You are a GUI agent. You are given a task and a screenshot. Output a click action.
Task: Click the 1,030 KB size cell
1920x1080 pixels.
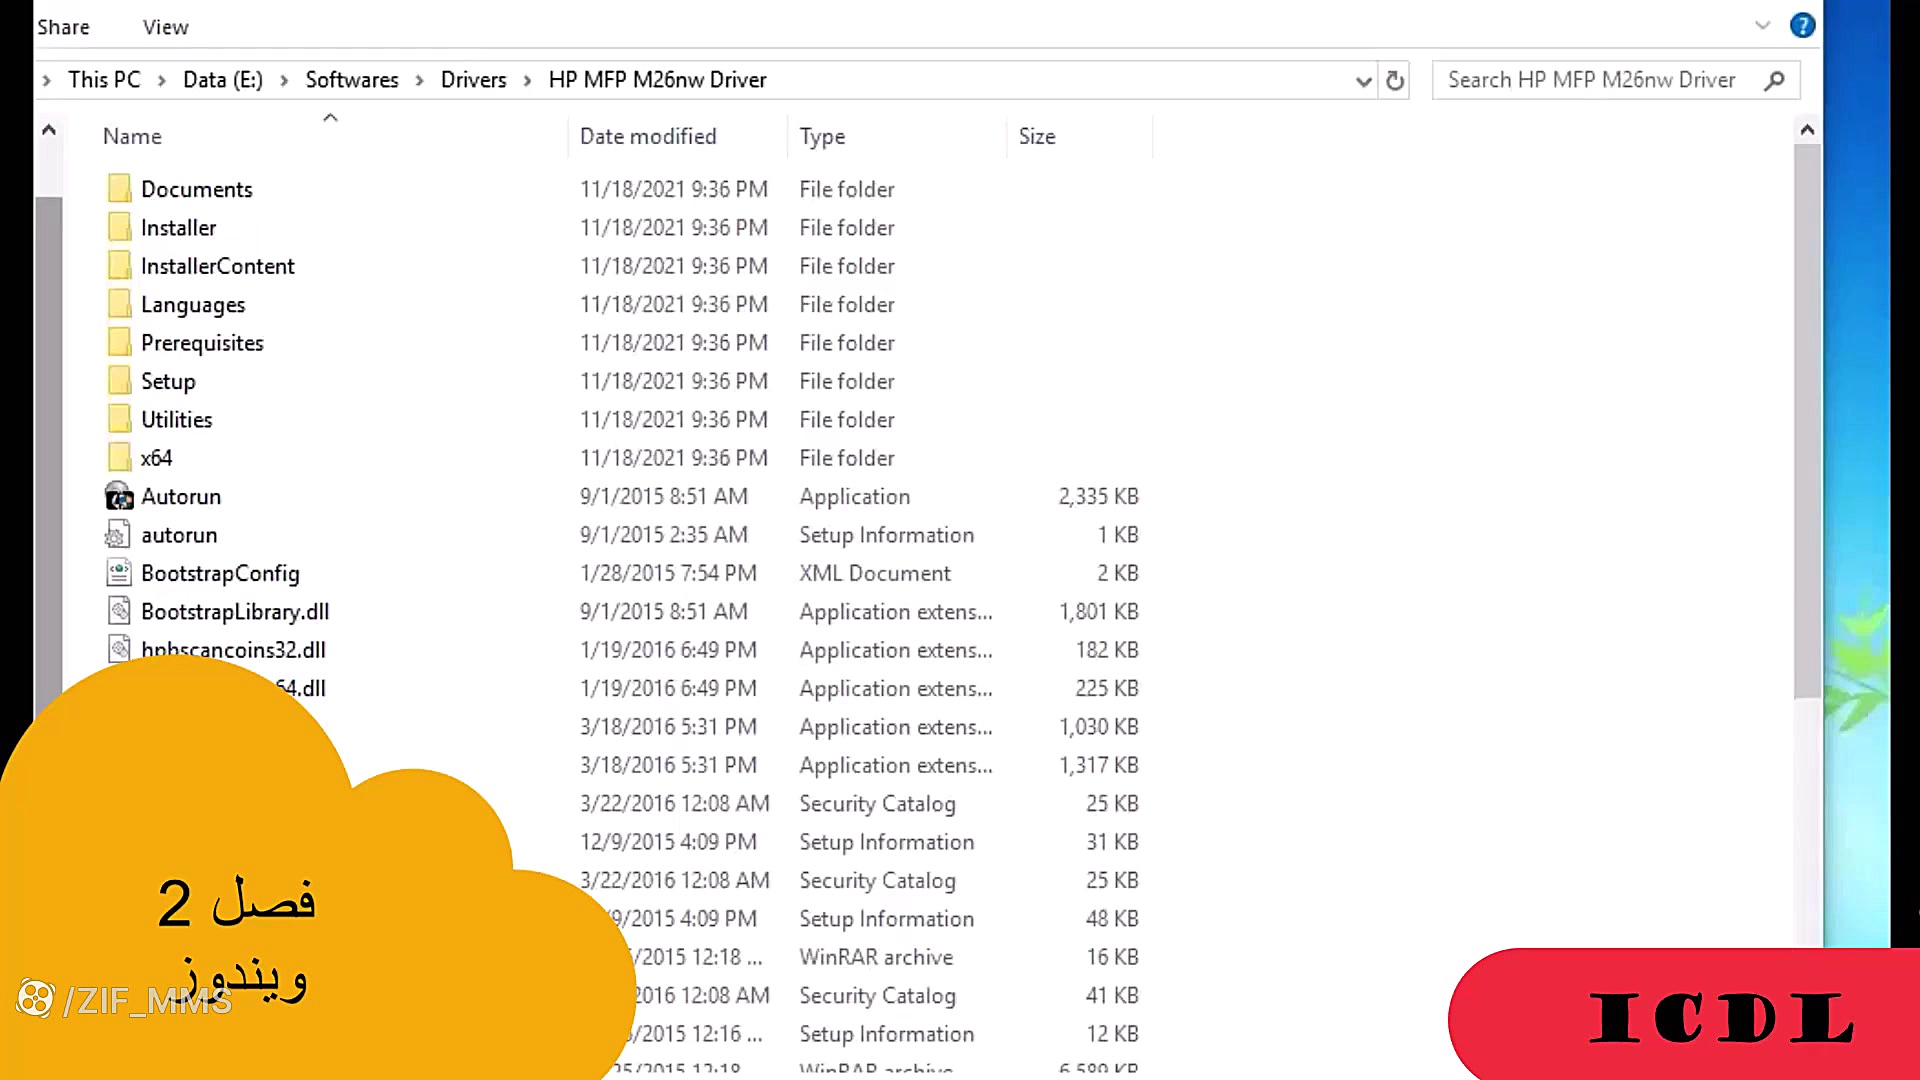[x=1098, y=727]
